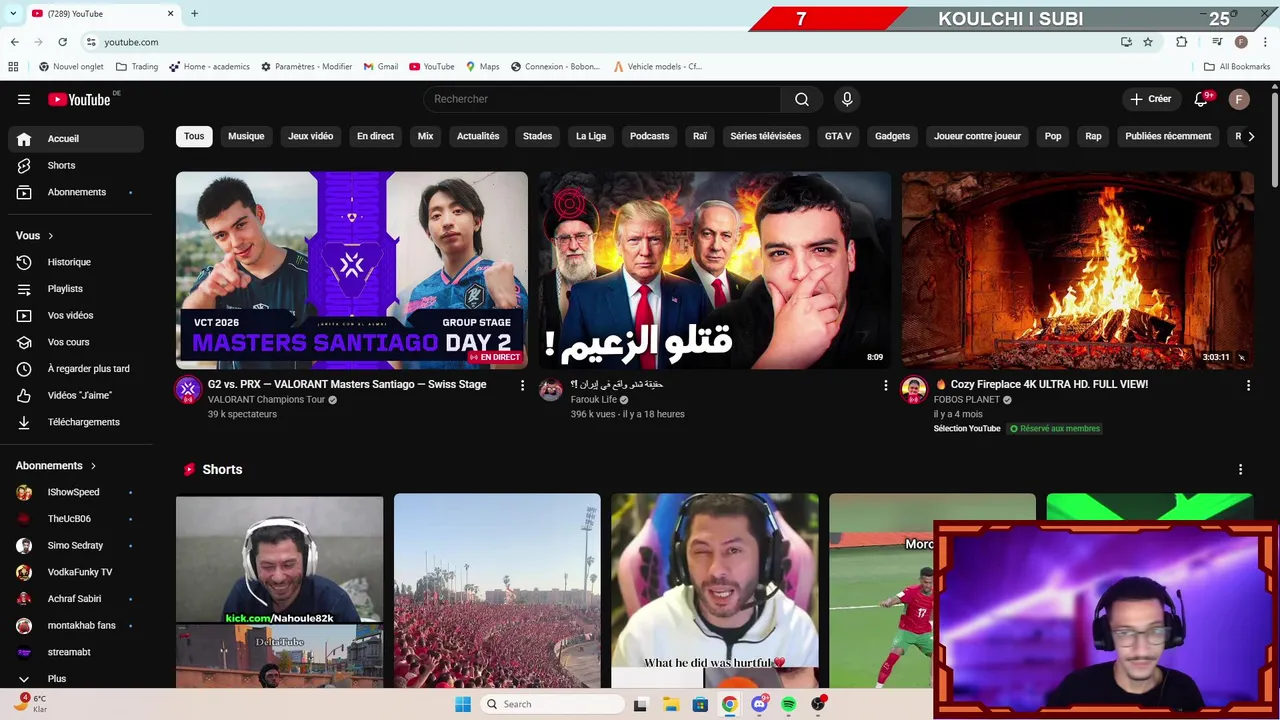Click the search magnifier button

pos(802,99)
